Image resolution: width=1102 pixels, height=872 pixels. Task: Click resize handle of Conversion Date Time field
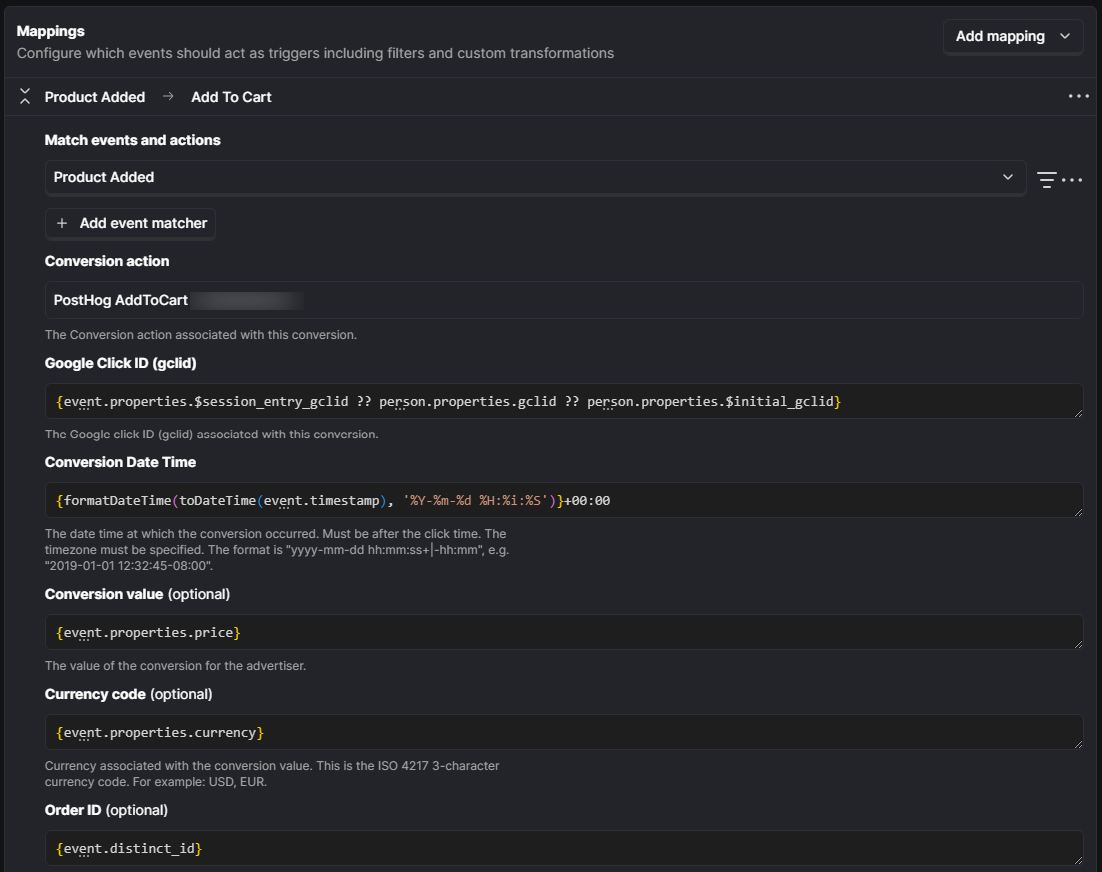click(1077, 511)
